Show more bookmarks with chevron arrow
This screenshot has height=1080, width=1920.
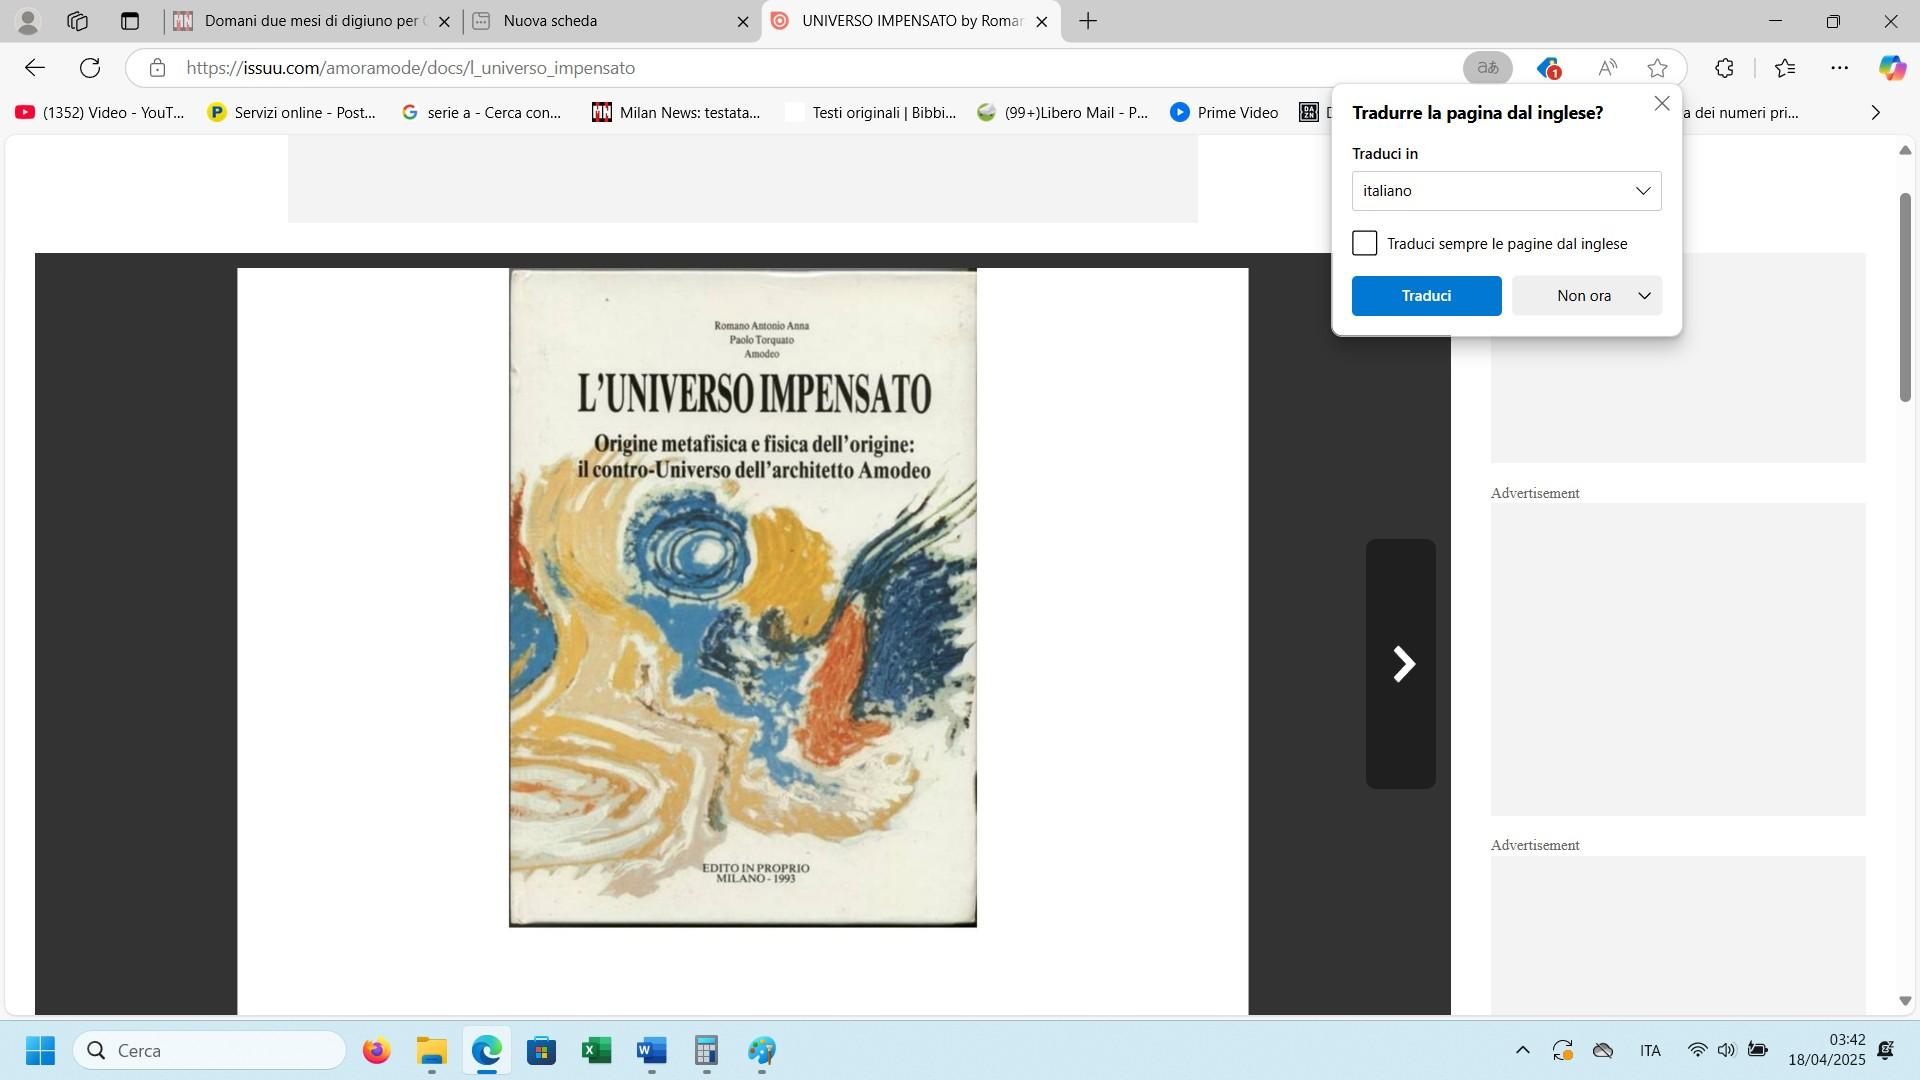pyautogui.click(x=1875, y=113)
